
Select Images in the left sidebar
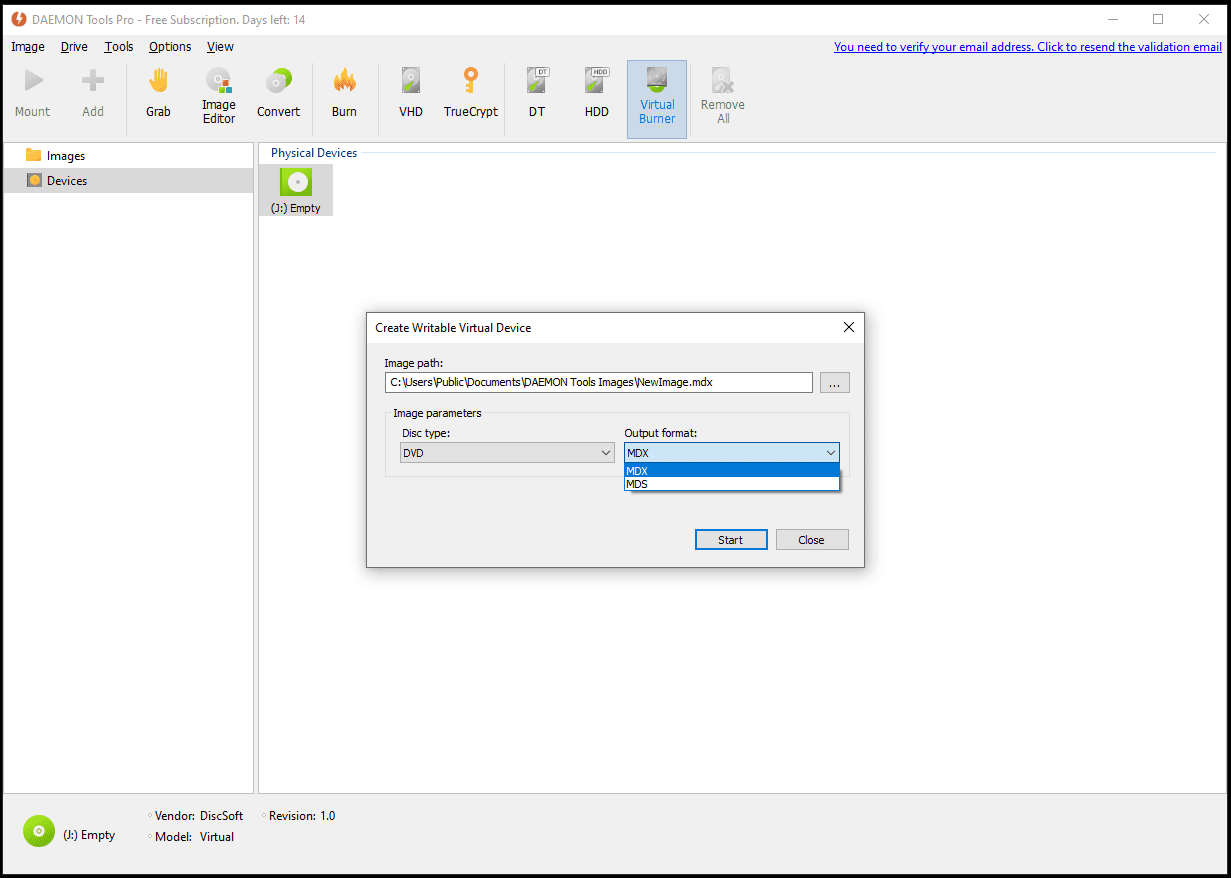point(129,155)
